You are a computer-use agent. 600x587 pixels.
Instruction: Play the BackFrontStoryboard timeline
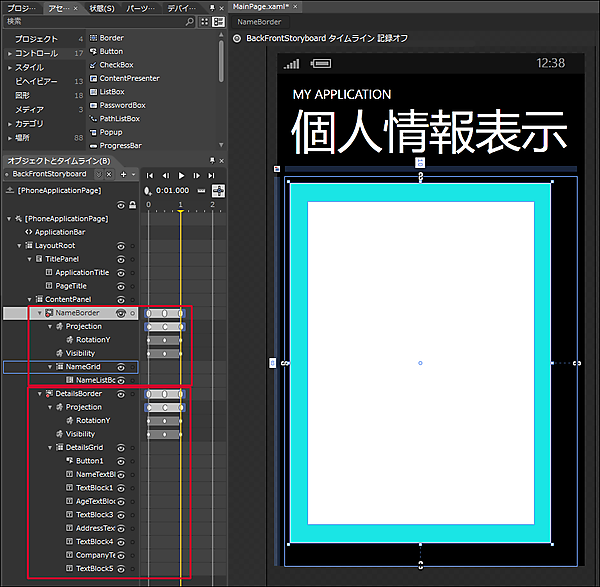click(x=181, y=175)
